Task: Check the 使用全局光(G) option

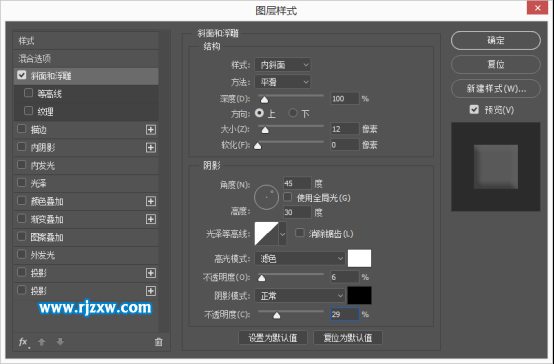Action: tap(288, 197)
